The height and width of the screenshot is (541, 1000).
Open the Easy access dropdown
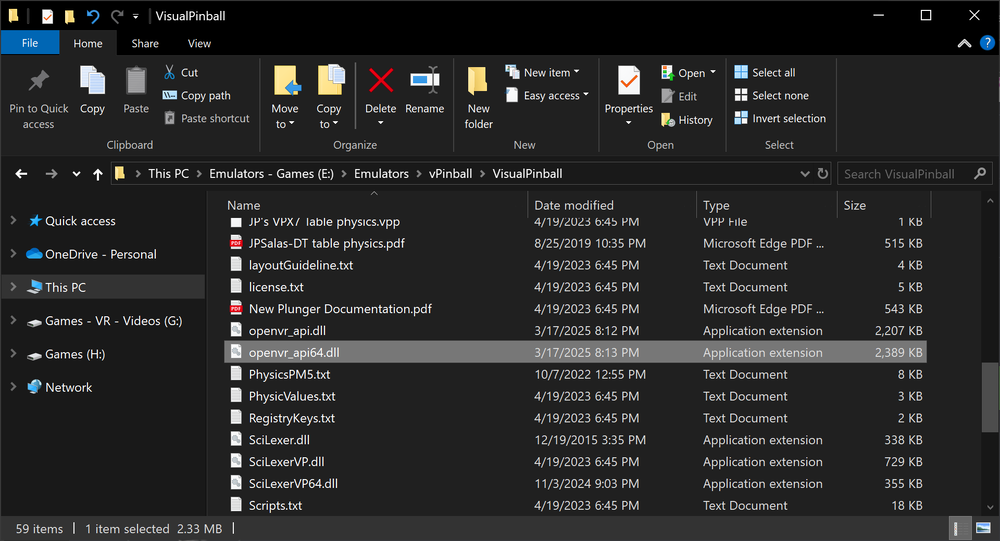click(547, 96)
